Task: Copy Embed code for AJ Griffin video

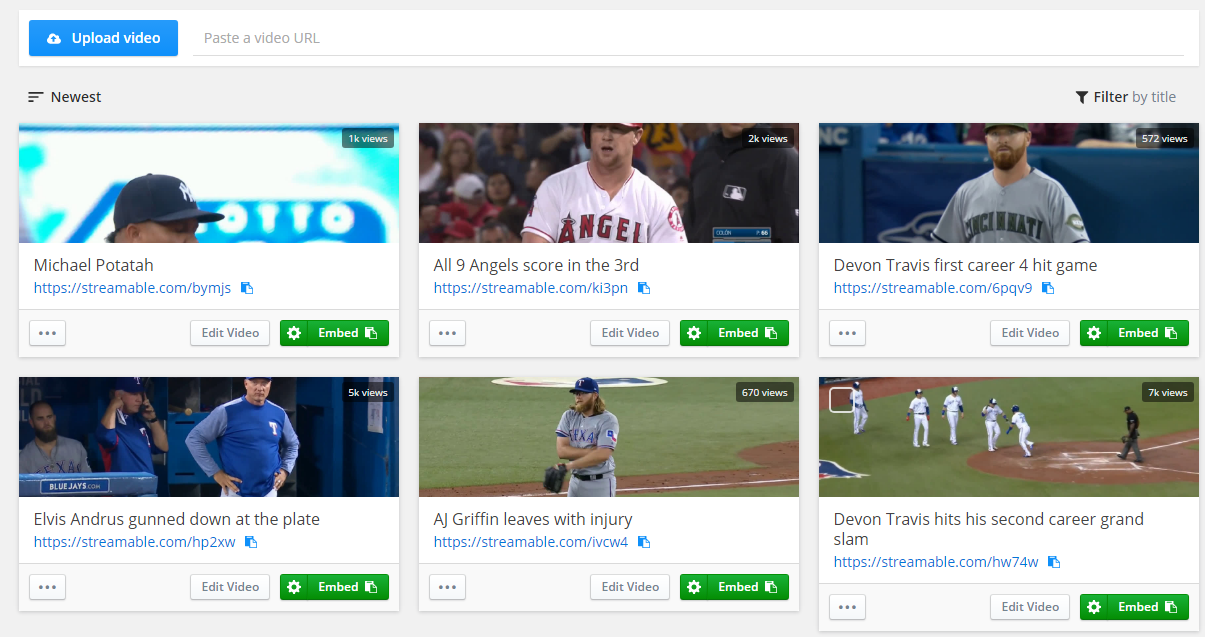Action: coord(748,587)
